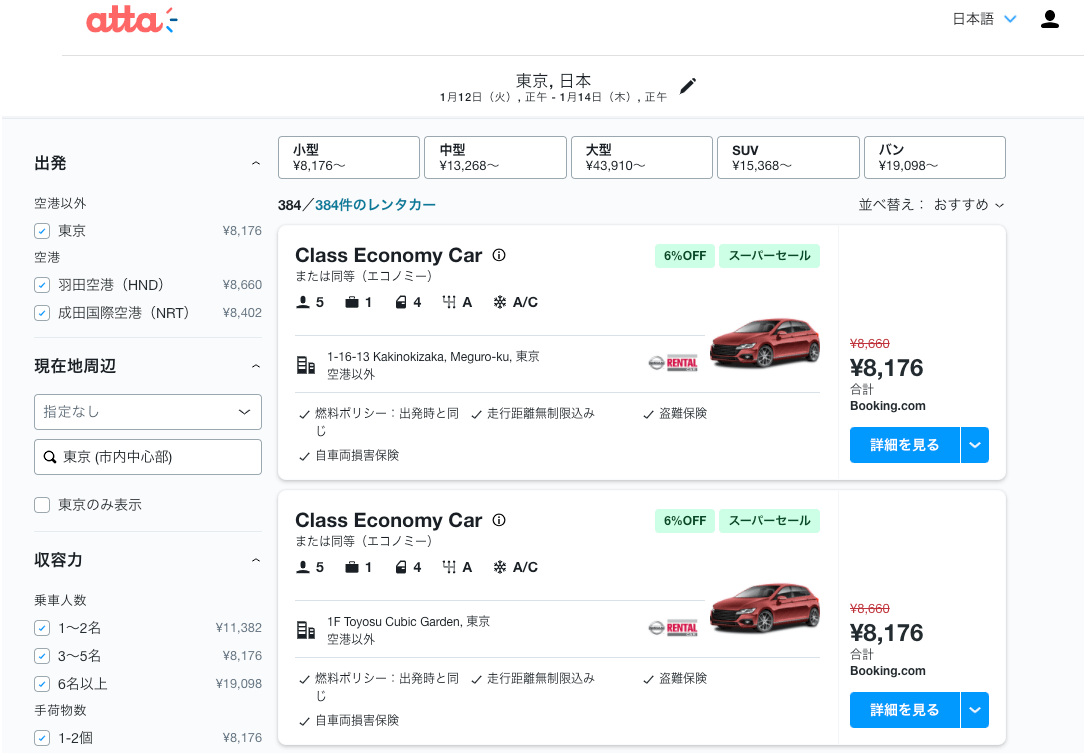Click the user account icon at top right
The height and width of the screenshot is (753, 1084).
coord(1049,18)
